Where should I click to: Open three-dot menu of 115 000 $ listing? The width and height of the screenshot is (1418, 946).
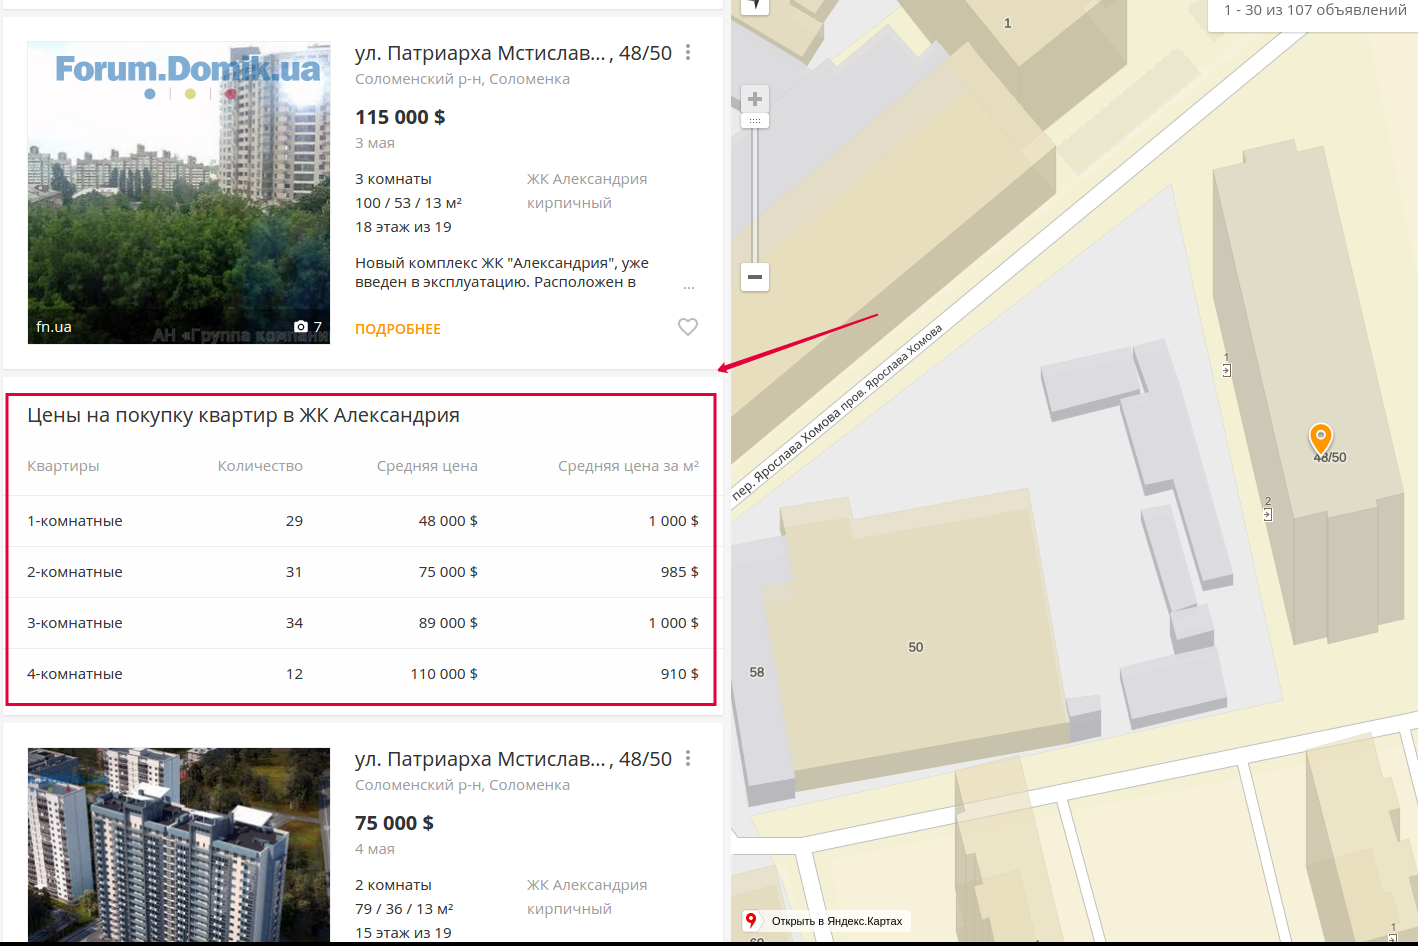688,53
